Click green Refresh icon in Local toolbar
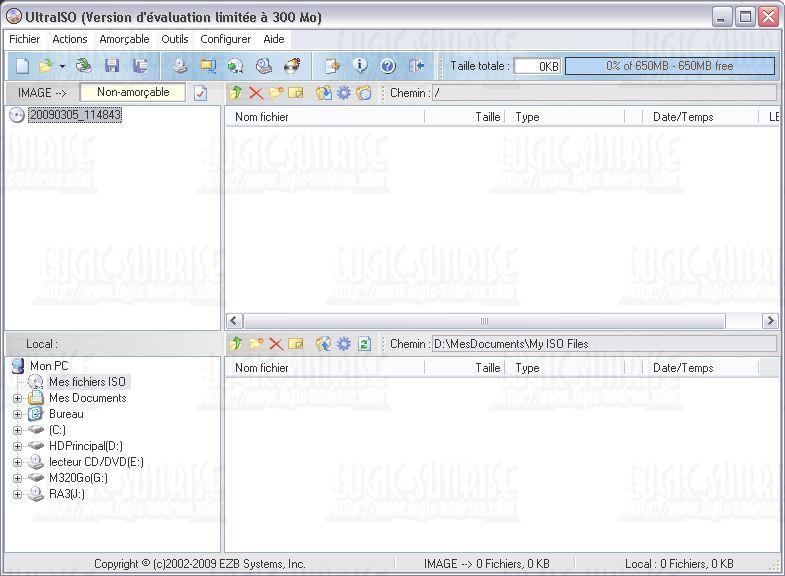Viewport: 785px width, 576px height. (364, 344)
